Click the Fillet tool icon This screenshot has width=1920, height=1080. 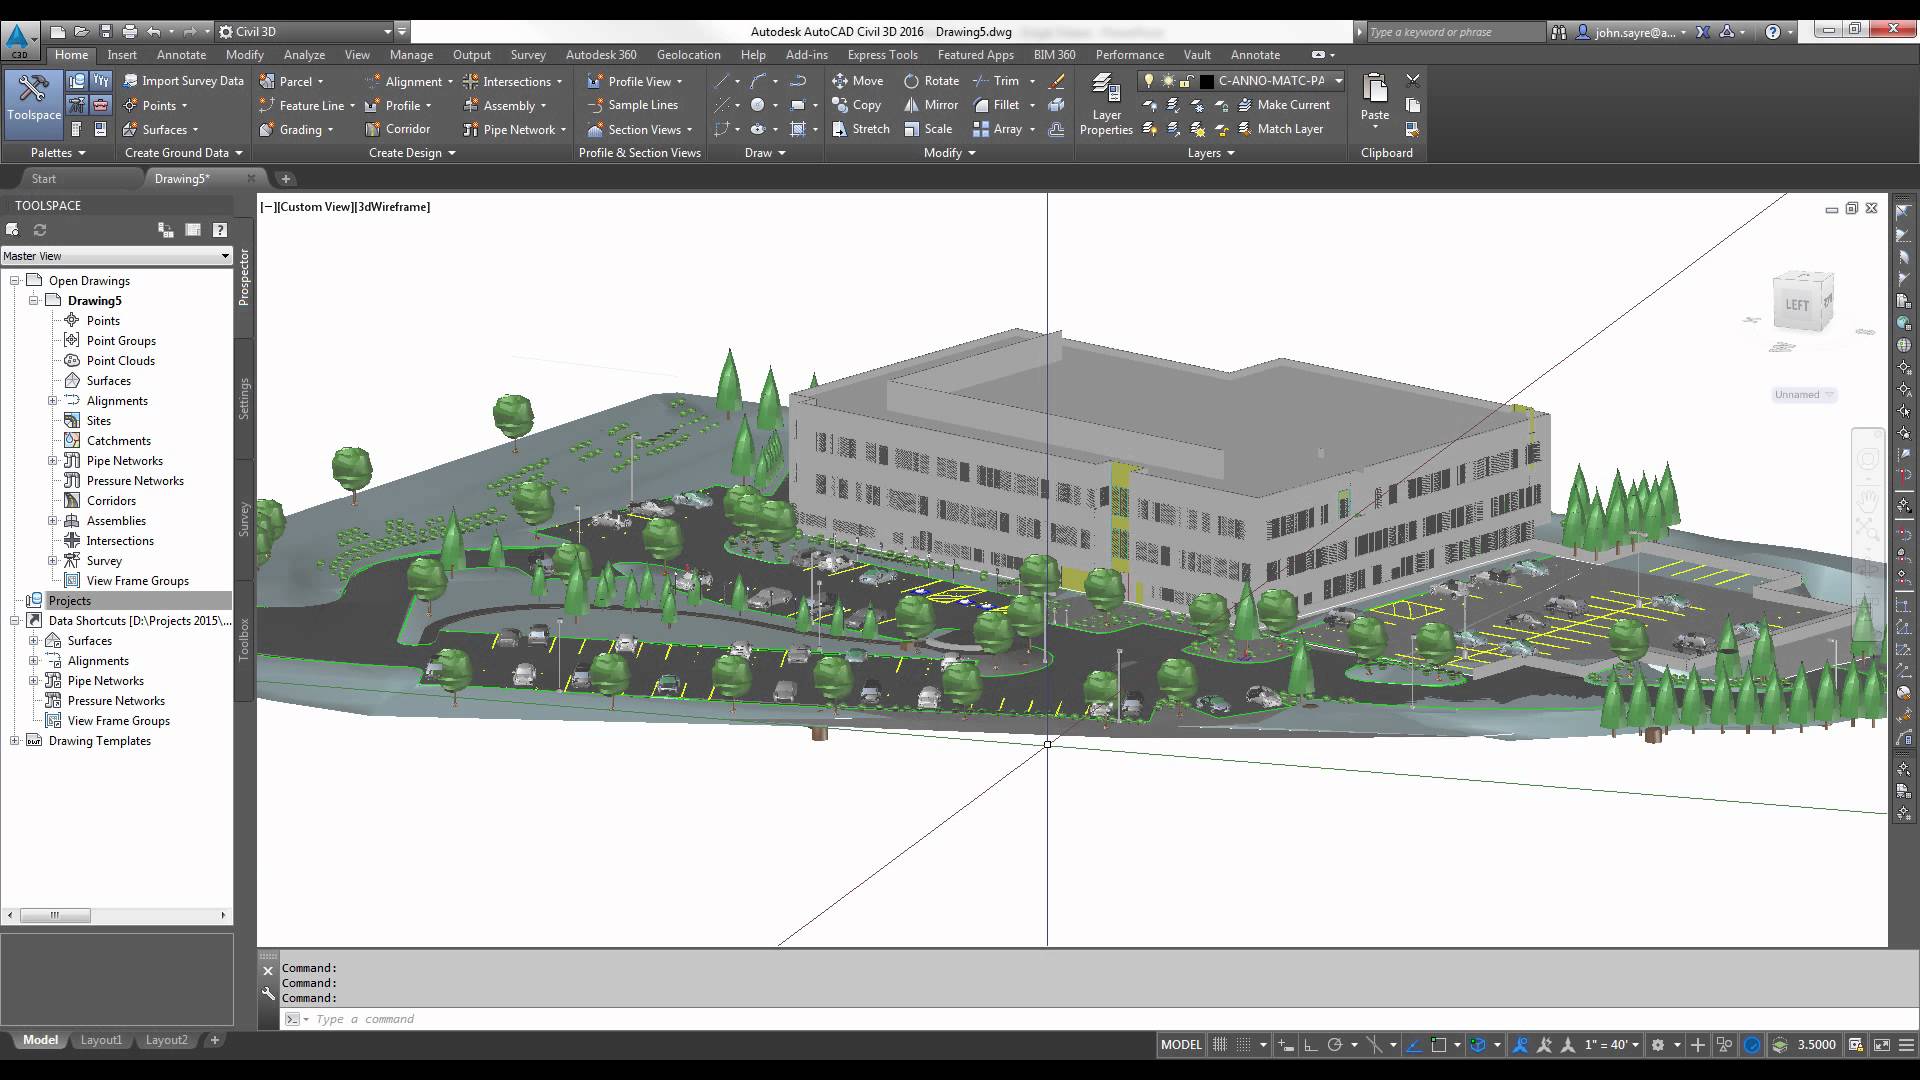(981, 104)
